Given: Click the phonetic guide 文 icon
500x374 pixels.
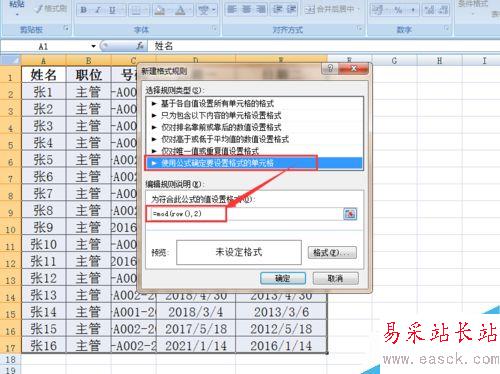Looking at the screenshot, I should (x=203, y=10).
